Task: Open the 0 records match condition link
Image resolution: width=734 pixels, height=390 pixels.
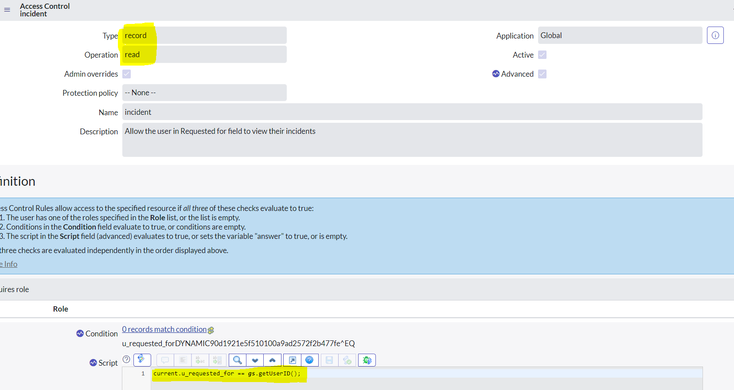Action: click(x=164, y=329)
